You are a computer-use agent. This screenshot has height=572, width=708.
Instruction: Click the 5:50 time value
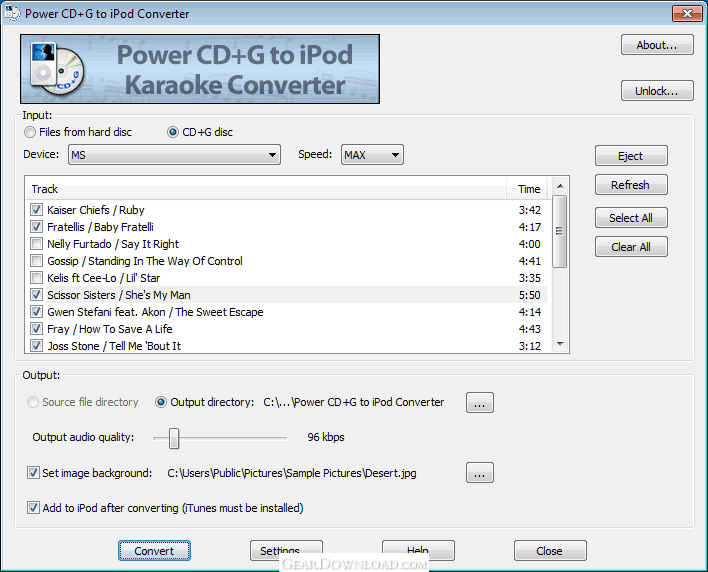(530, 295)
